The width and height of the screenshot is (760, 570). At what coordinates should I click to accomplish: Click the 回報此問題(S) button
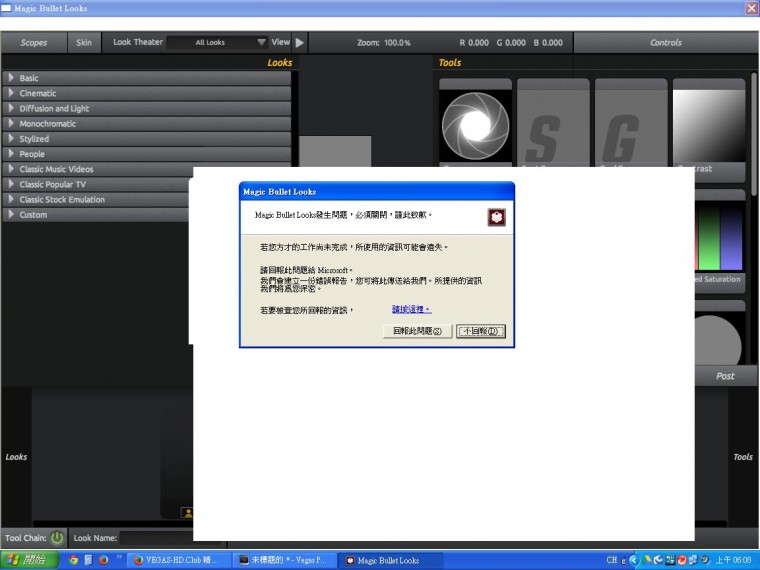(417, 331)
